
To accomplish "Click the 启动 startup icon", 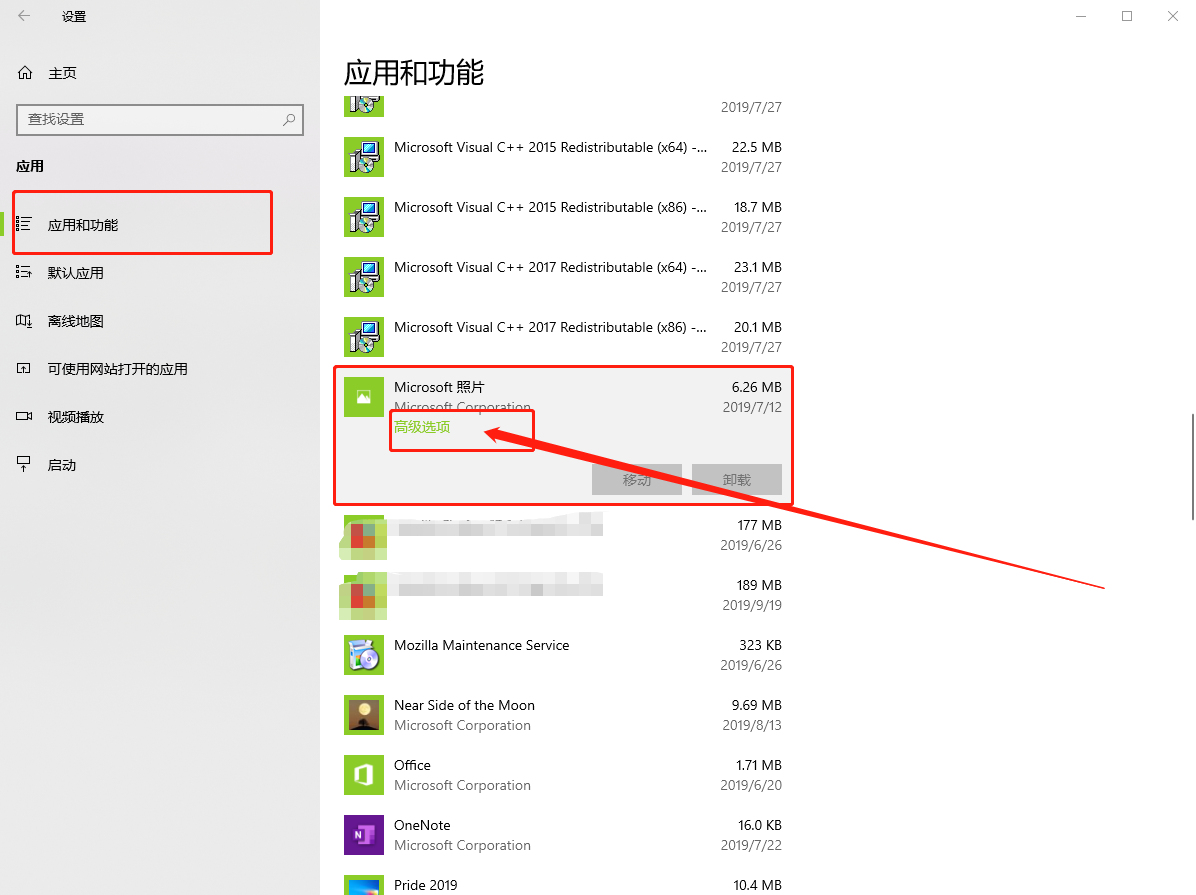I will pyautogui.click(x=24, y=464).
